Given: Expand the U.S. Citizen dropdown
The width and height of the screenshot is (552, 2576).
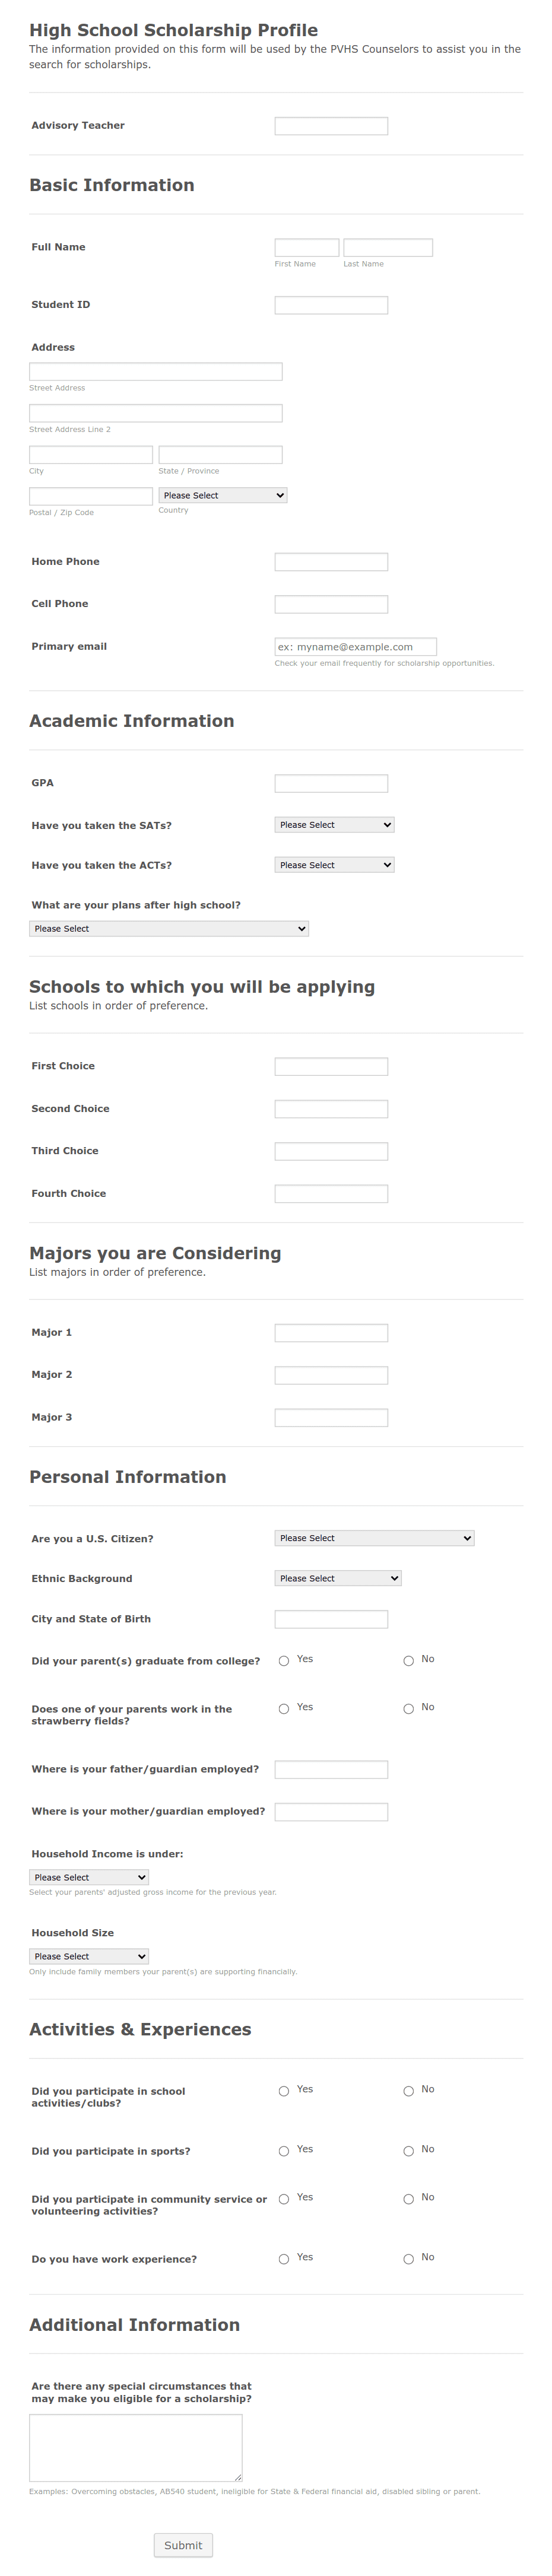Looking at the screenshot, I should click(x=374, y=1537).
